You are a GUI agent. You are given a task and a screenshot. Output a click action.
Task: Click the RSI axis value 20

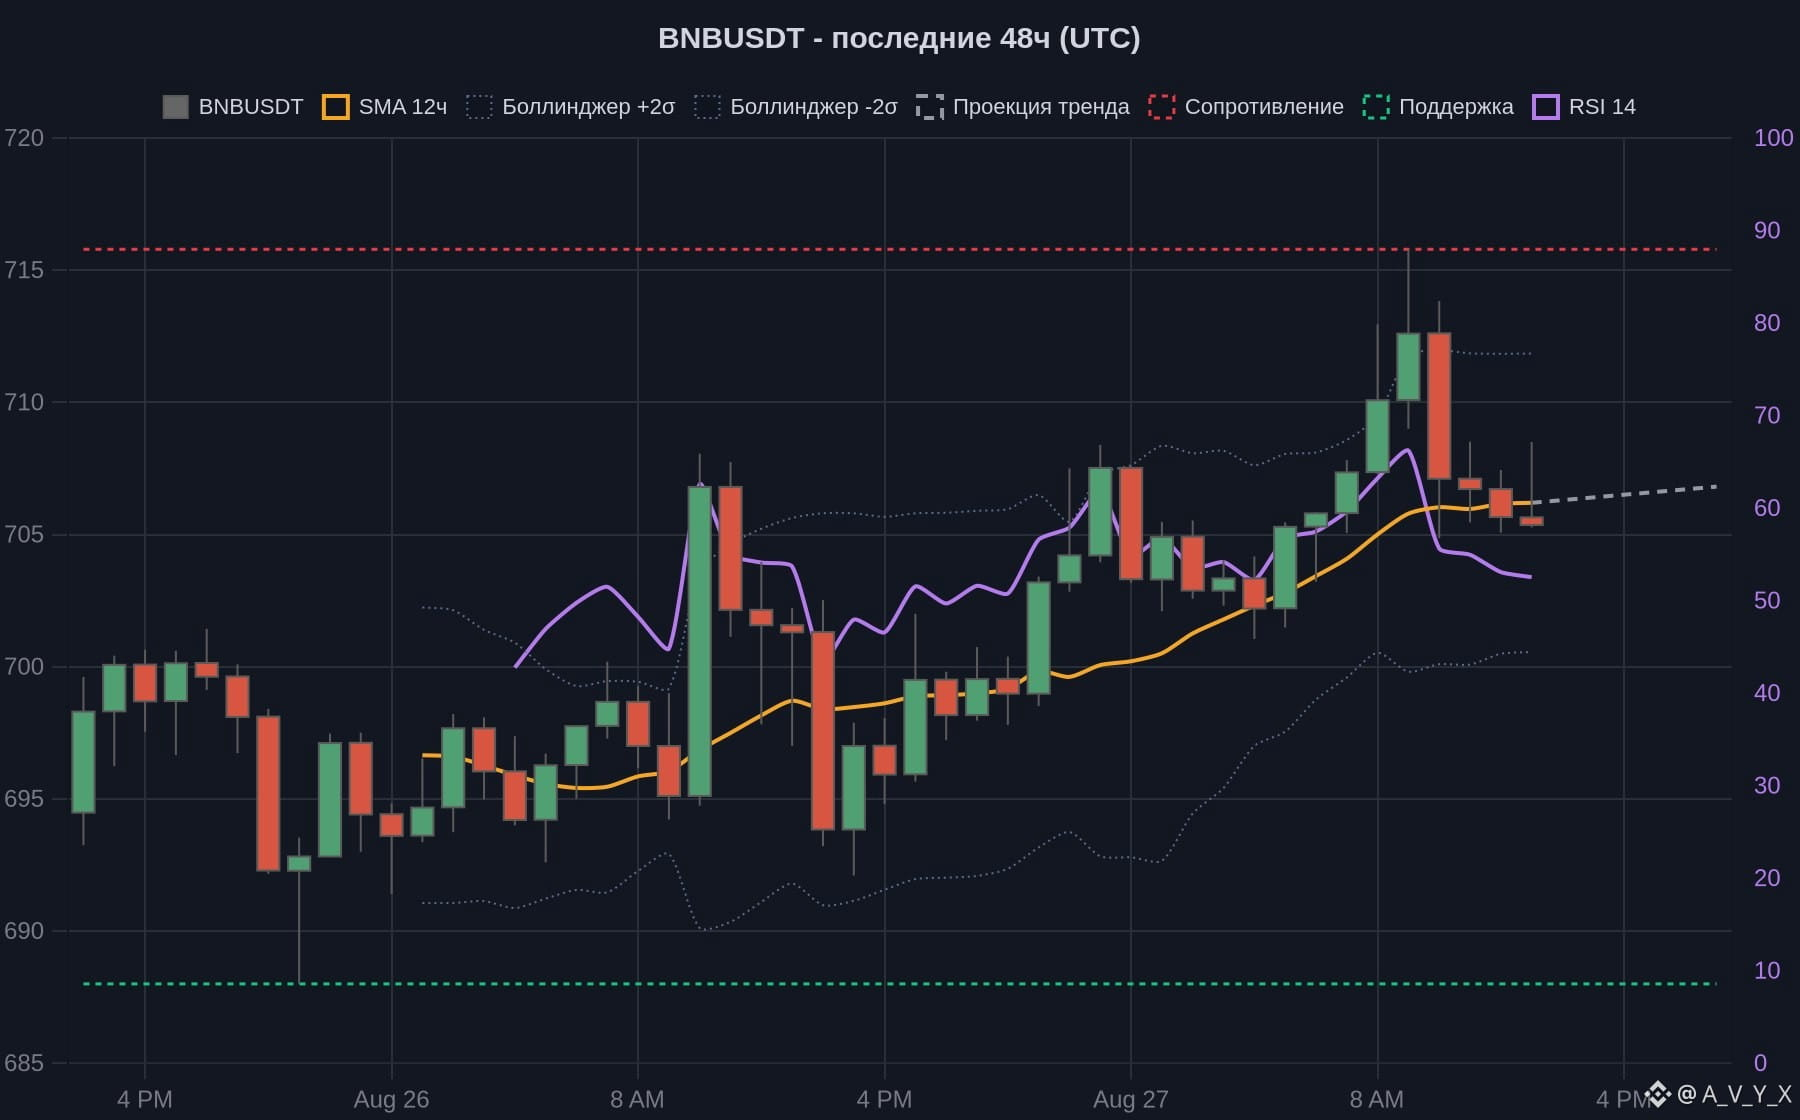pyautogui.click(x=1767, y=878)
